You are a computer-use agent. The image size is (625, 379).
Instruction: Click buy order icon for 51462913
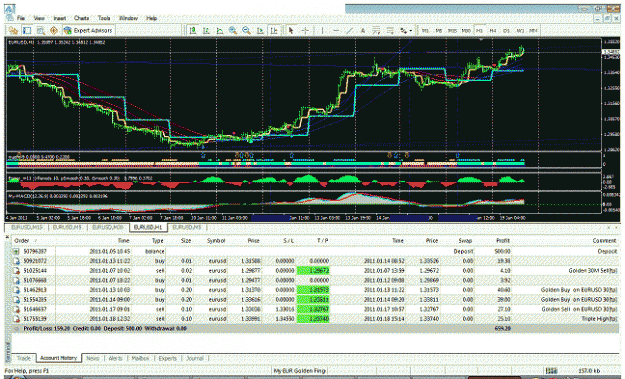coord(16,290)
